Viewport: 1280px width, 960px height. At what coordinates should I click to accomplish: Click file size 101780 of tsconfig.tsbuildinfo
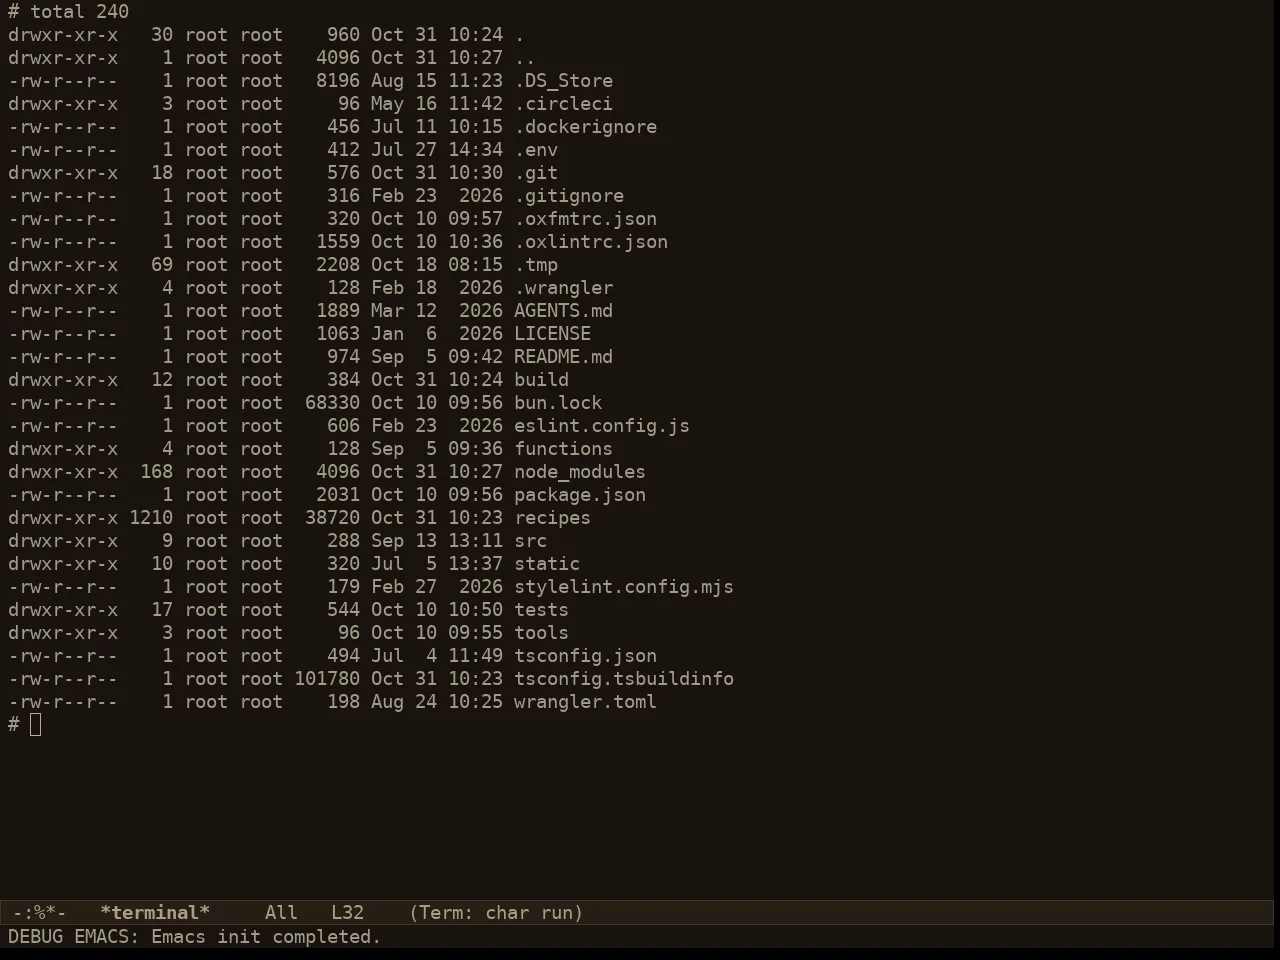tap(327, 679)
